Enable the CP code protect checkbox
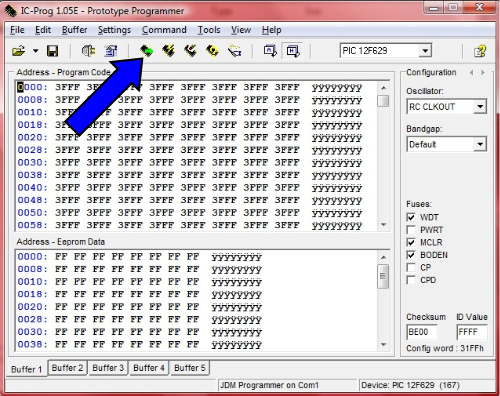The height and width of the screenshot is (396, 500). (x=411, y=268)
